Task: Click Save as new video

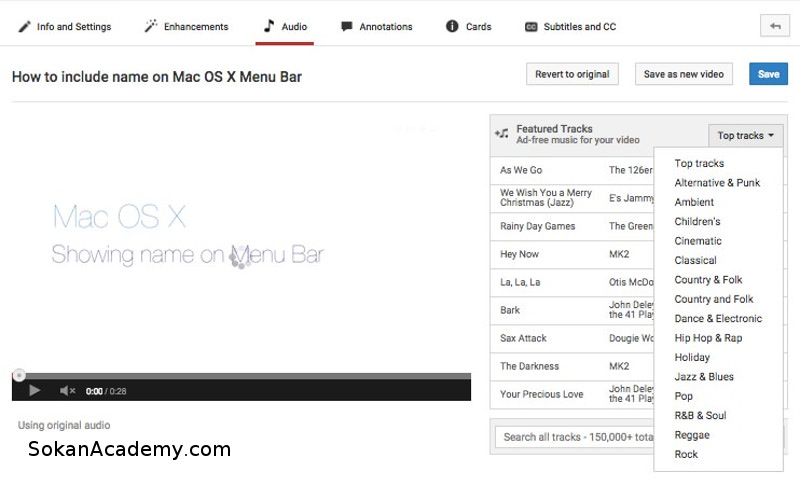Action: (x=684, y=74)
